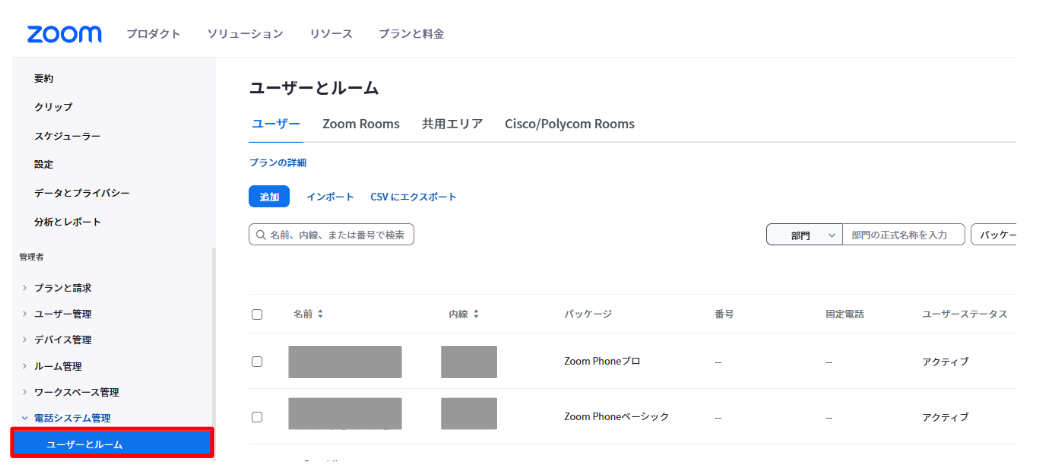Click the パッケージ column header
Viewport: 1047px width, 474px height.
coord(588,314)
